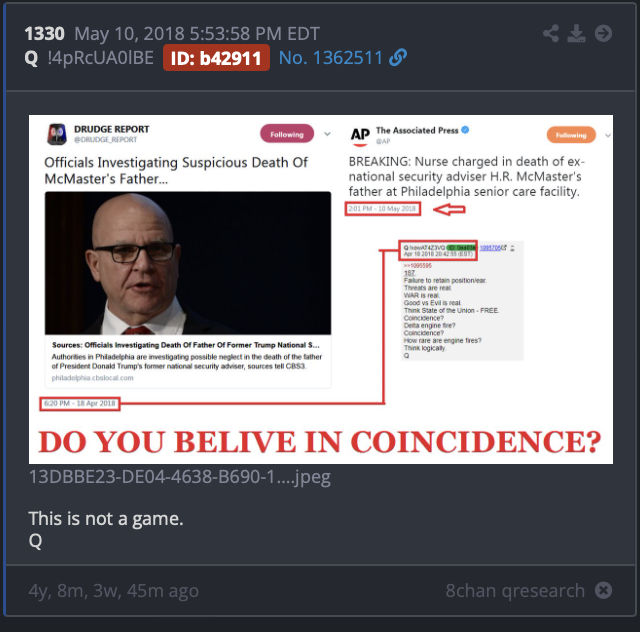Image resolution: width=640 pixels, height=632 pixels.
Task: Expand the chevron next to Drudge's Following button
Action: 327,134
